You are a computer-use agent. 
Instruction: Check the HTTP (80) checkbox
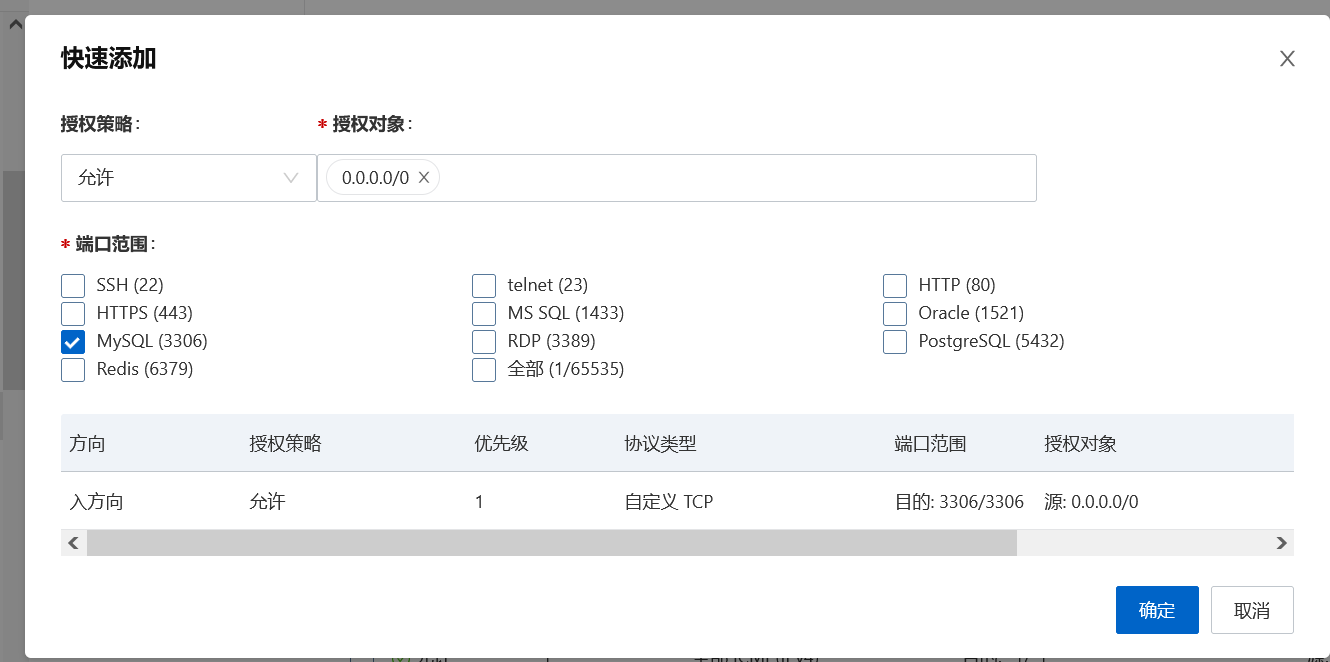coord(895,286)
